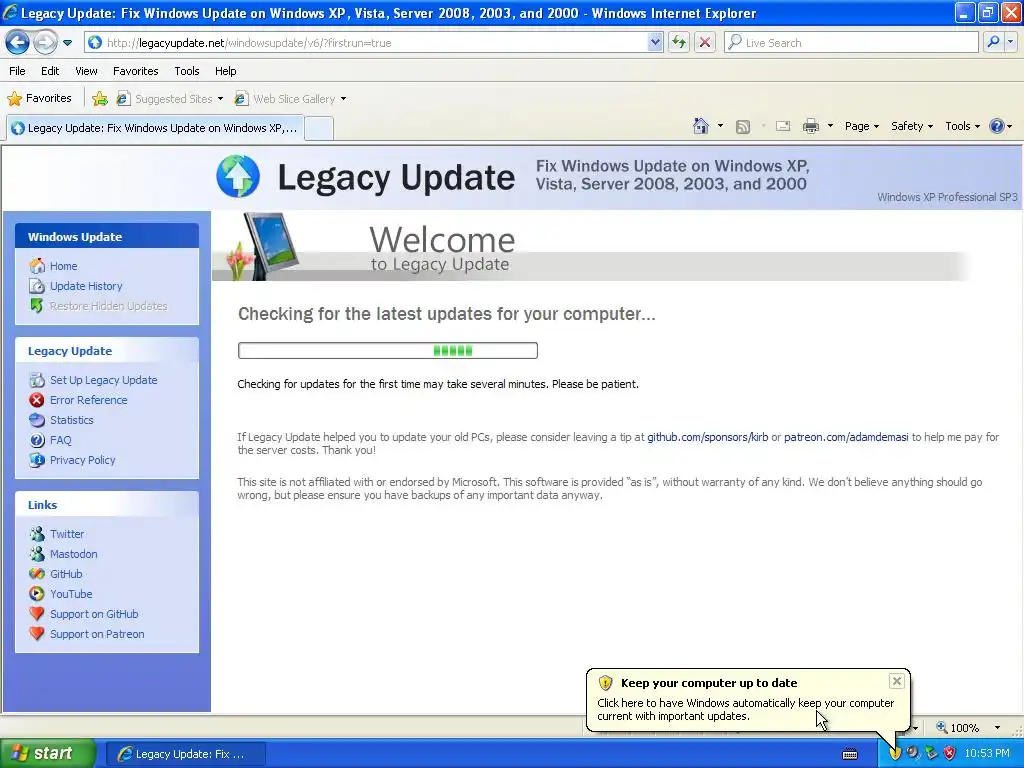Click the Search magnifier button
Viewport: 1024px width, 768px height.
(993, 42)
